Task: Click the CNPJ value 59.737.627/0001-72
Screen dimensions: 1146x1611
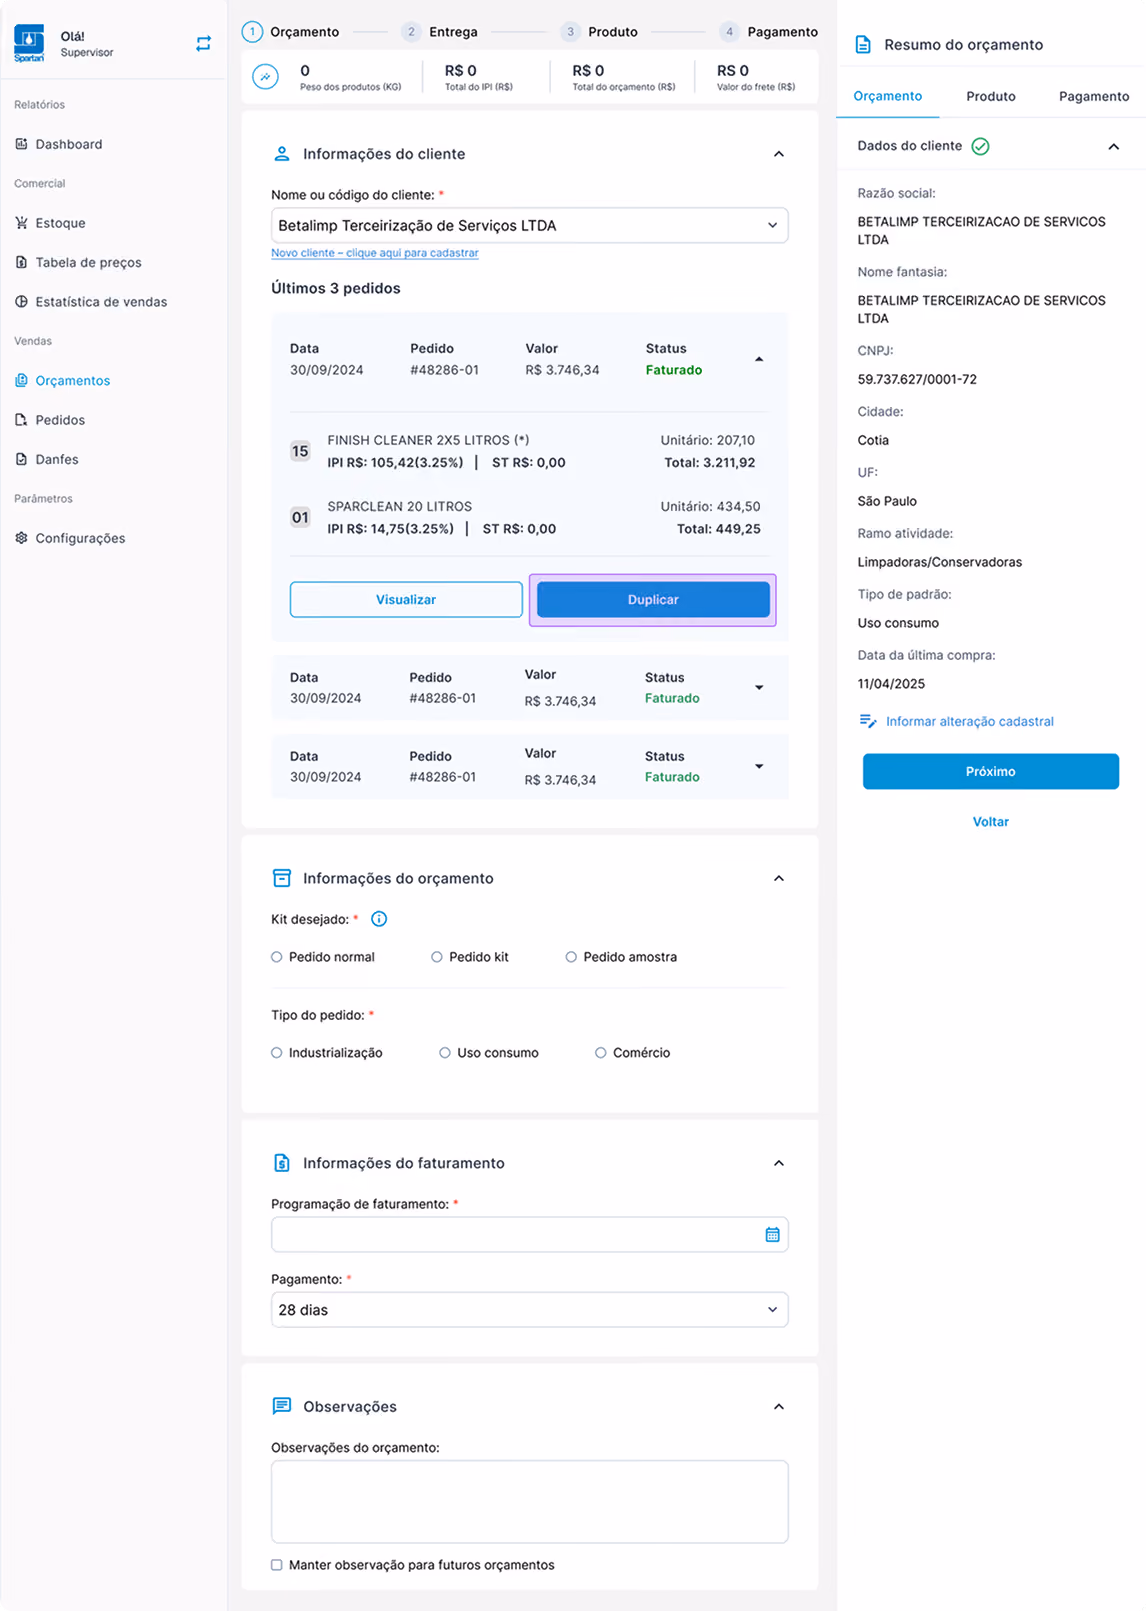Action: (x=917, y=380)
